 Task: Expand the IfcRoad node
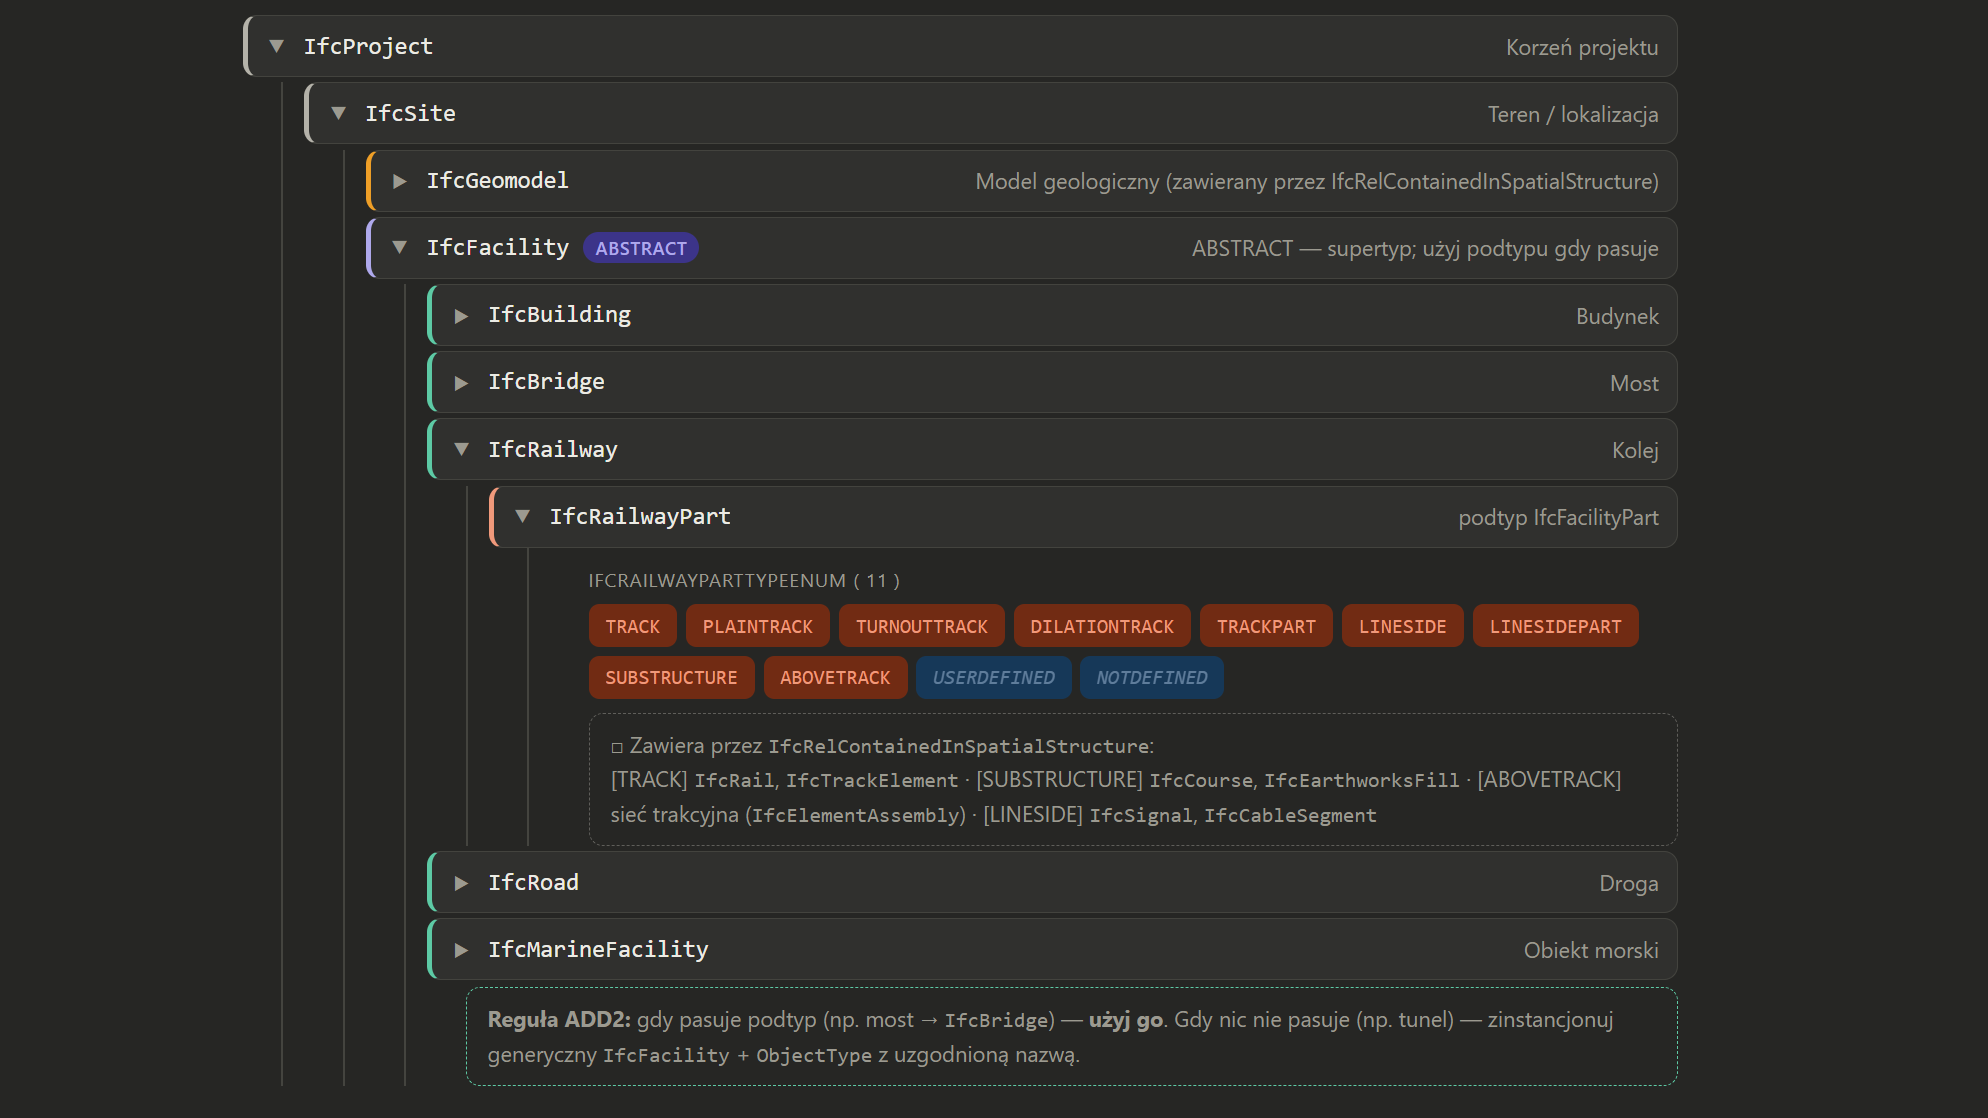point(461,883)
